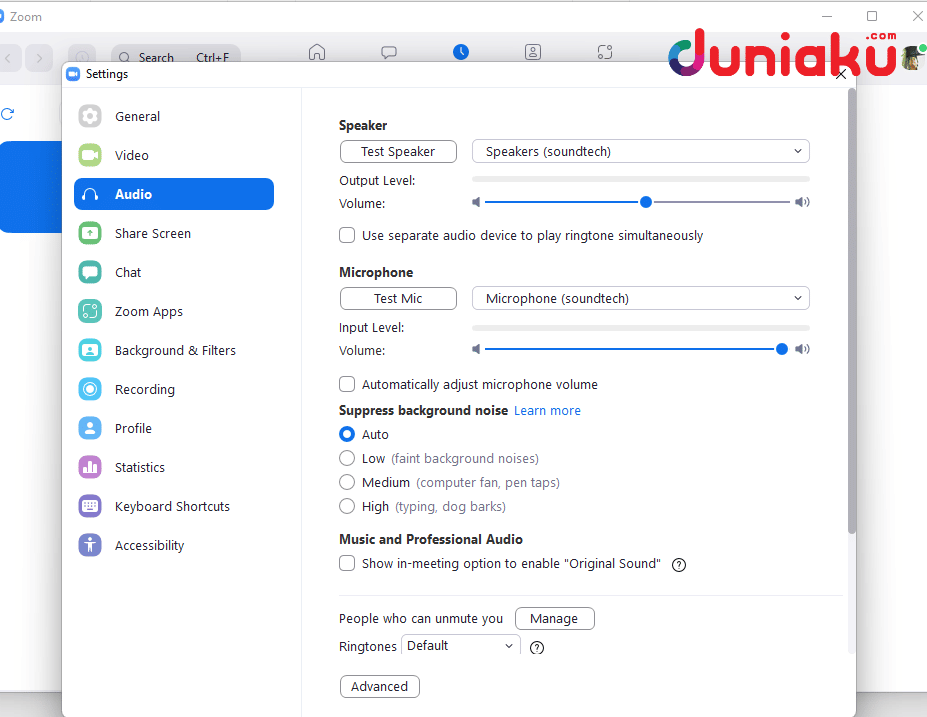The image size is (927, 717).
Task: Click the Video camera icon in sidebar
Action: coord(91,155)
